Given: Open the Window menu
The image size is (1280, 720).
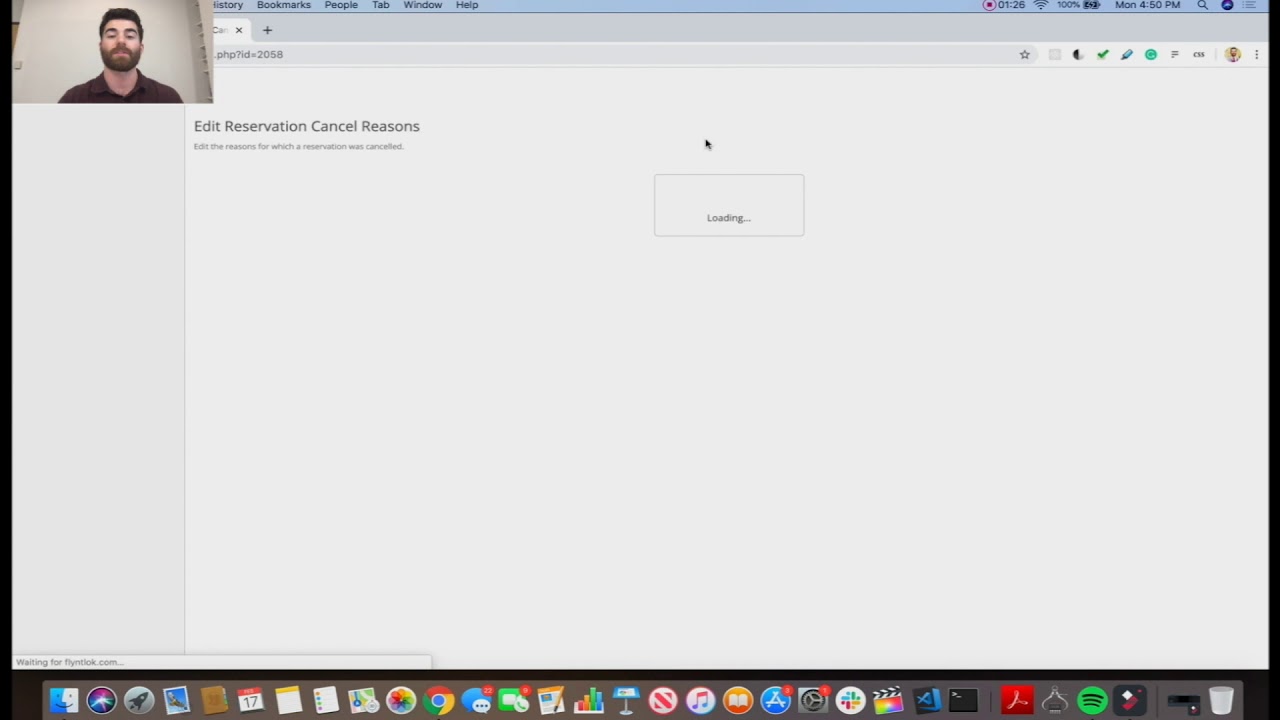Looking at the screenshot, I should click(x=422, y=5).
